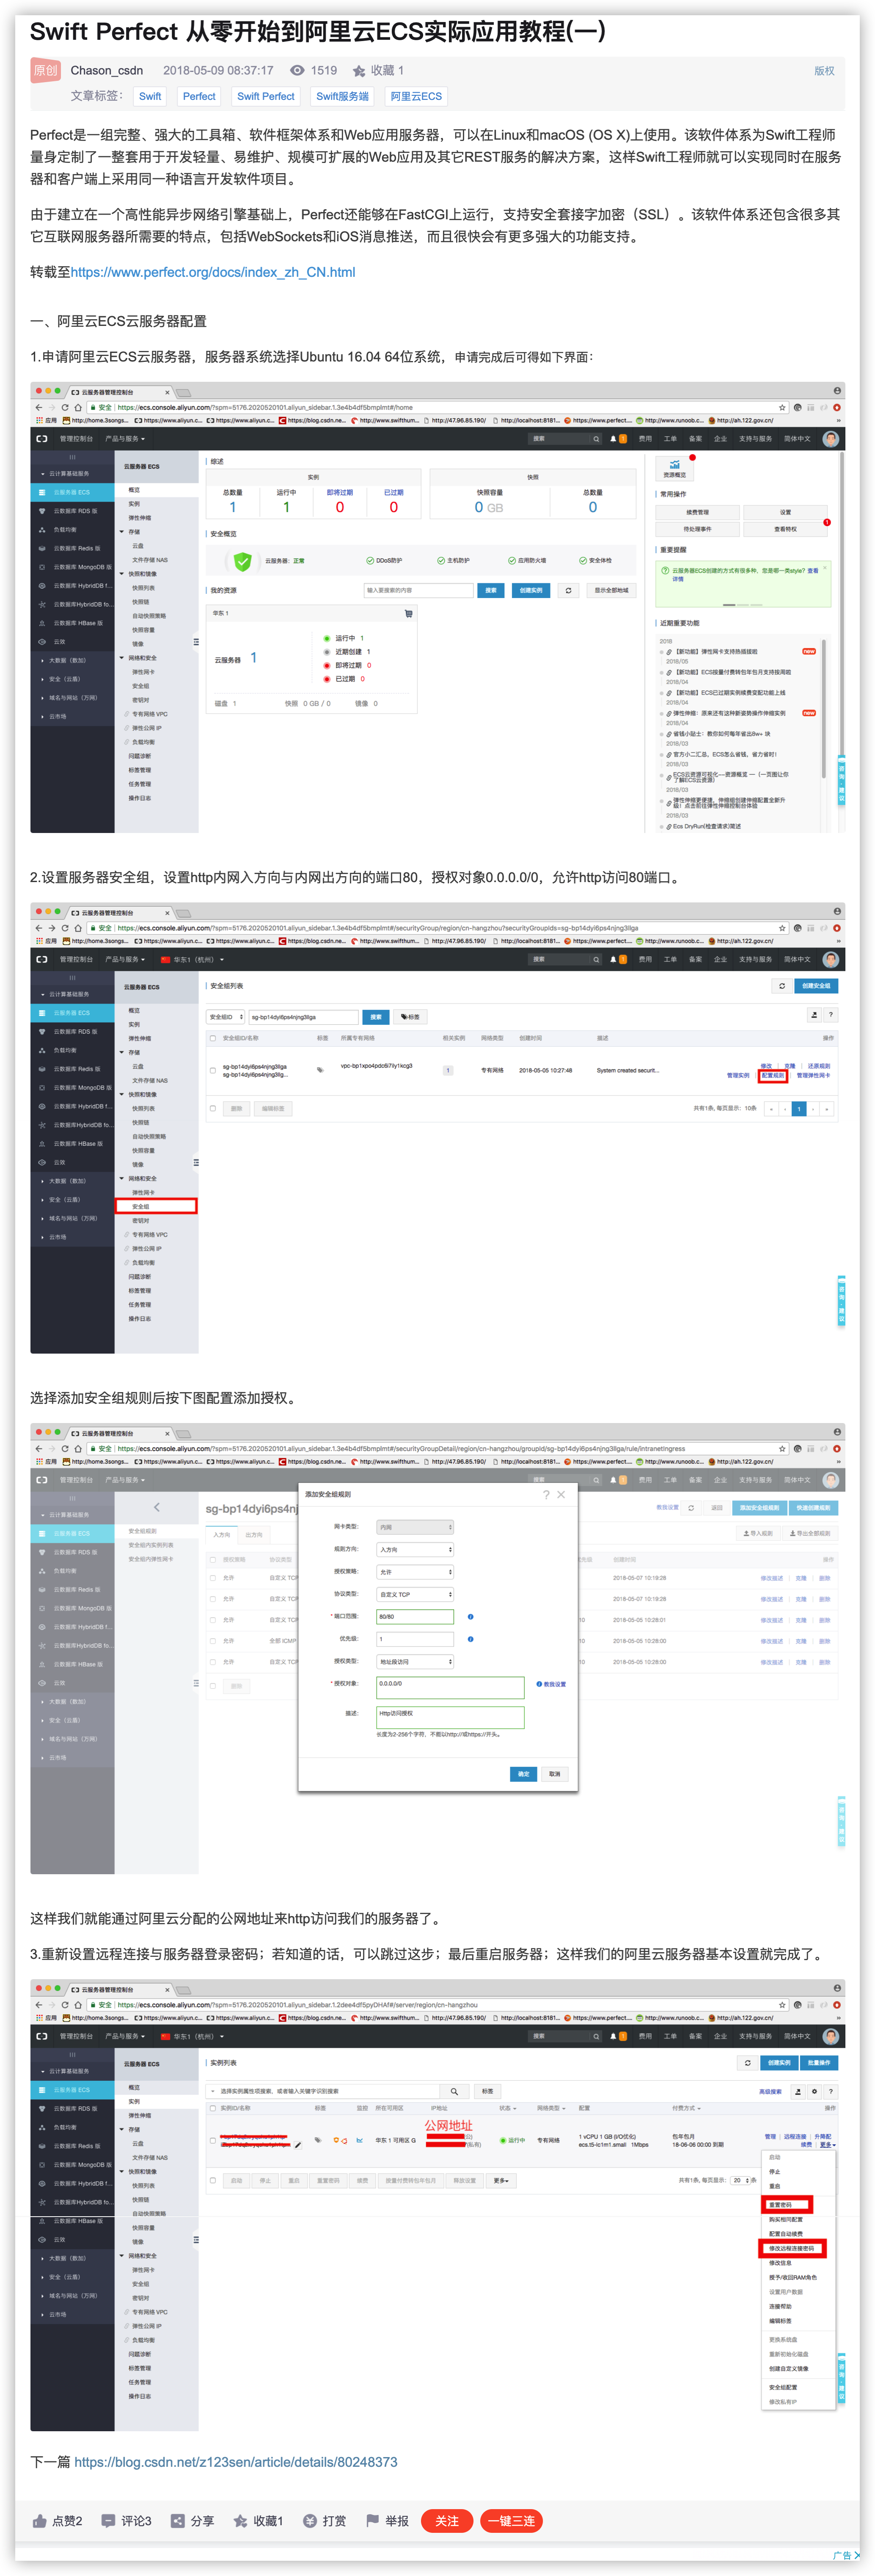
Task: Open the Swift article tag
Action: 150,97
